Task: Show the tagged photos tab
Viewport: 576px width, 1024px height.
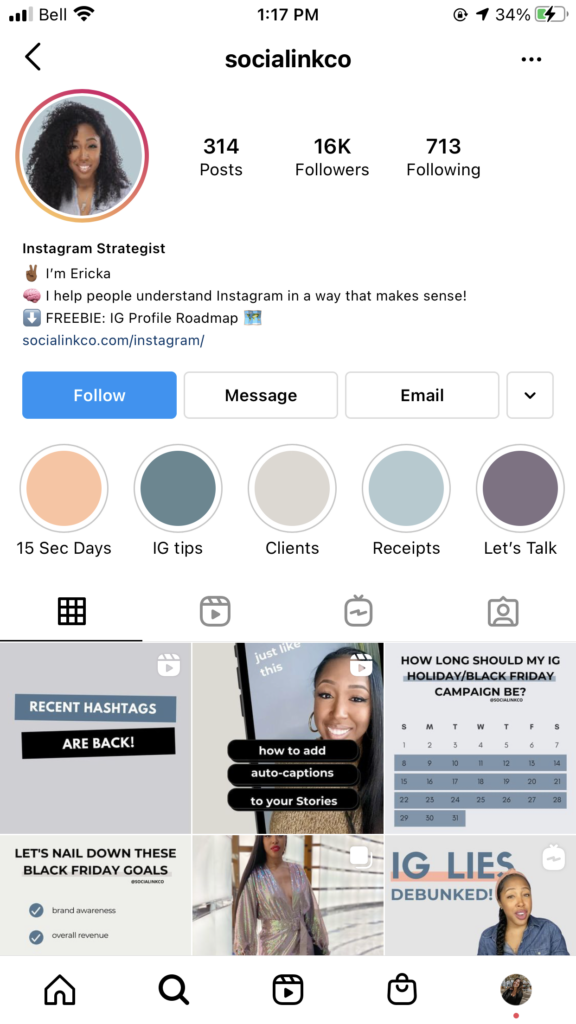Action: tap(503, 612)
